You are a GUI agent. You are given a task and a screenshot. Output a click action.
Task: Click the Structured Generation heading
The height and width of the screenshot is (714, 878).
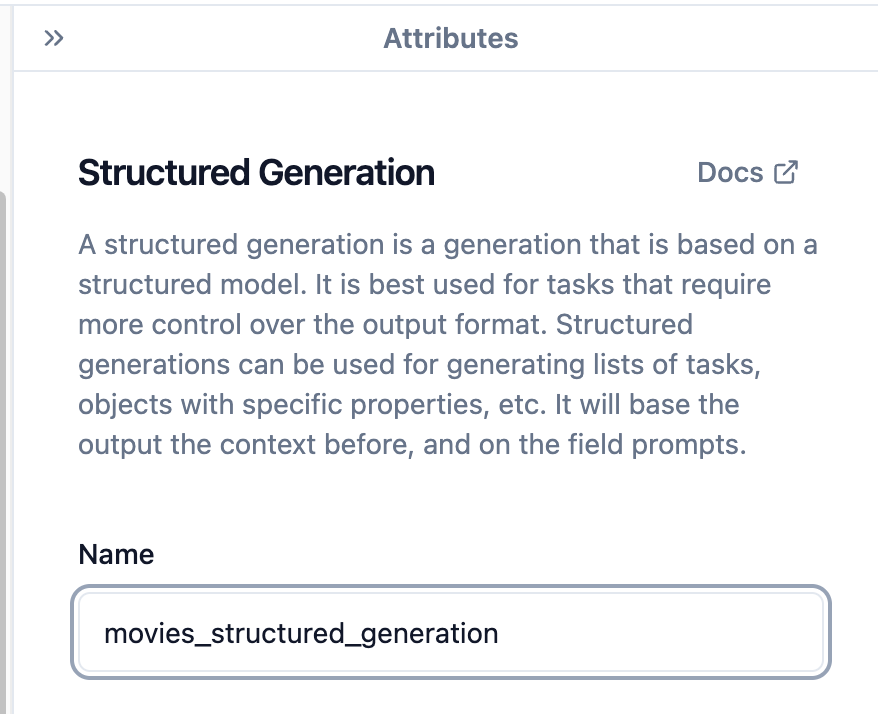coord(255,172)
